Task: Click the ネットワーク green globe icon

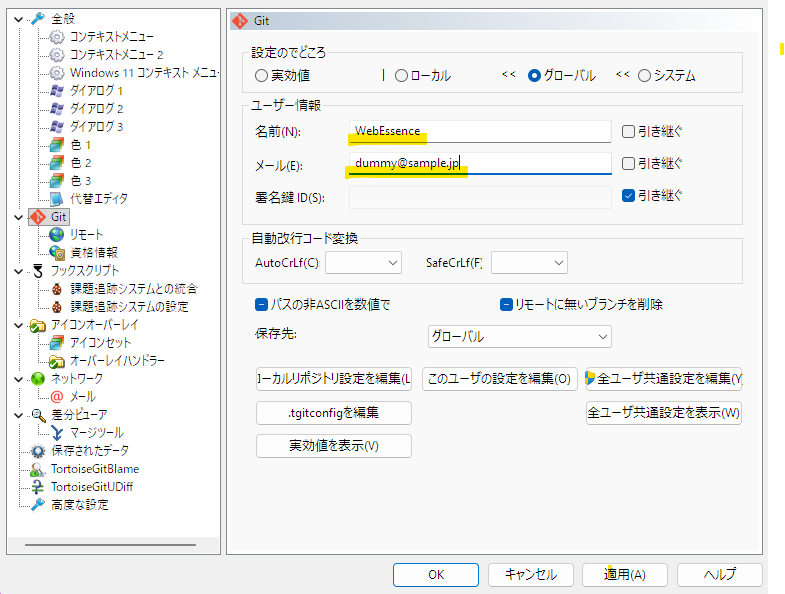Action: (x=38, y=379)
